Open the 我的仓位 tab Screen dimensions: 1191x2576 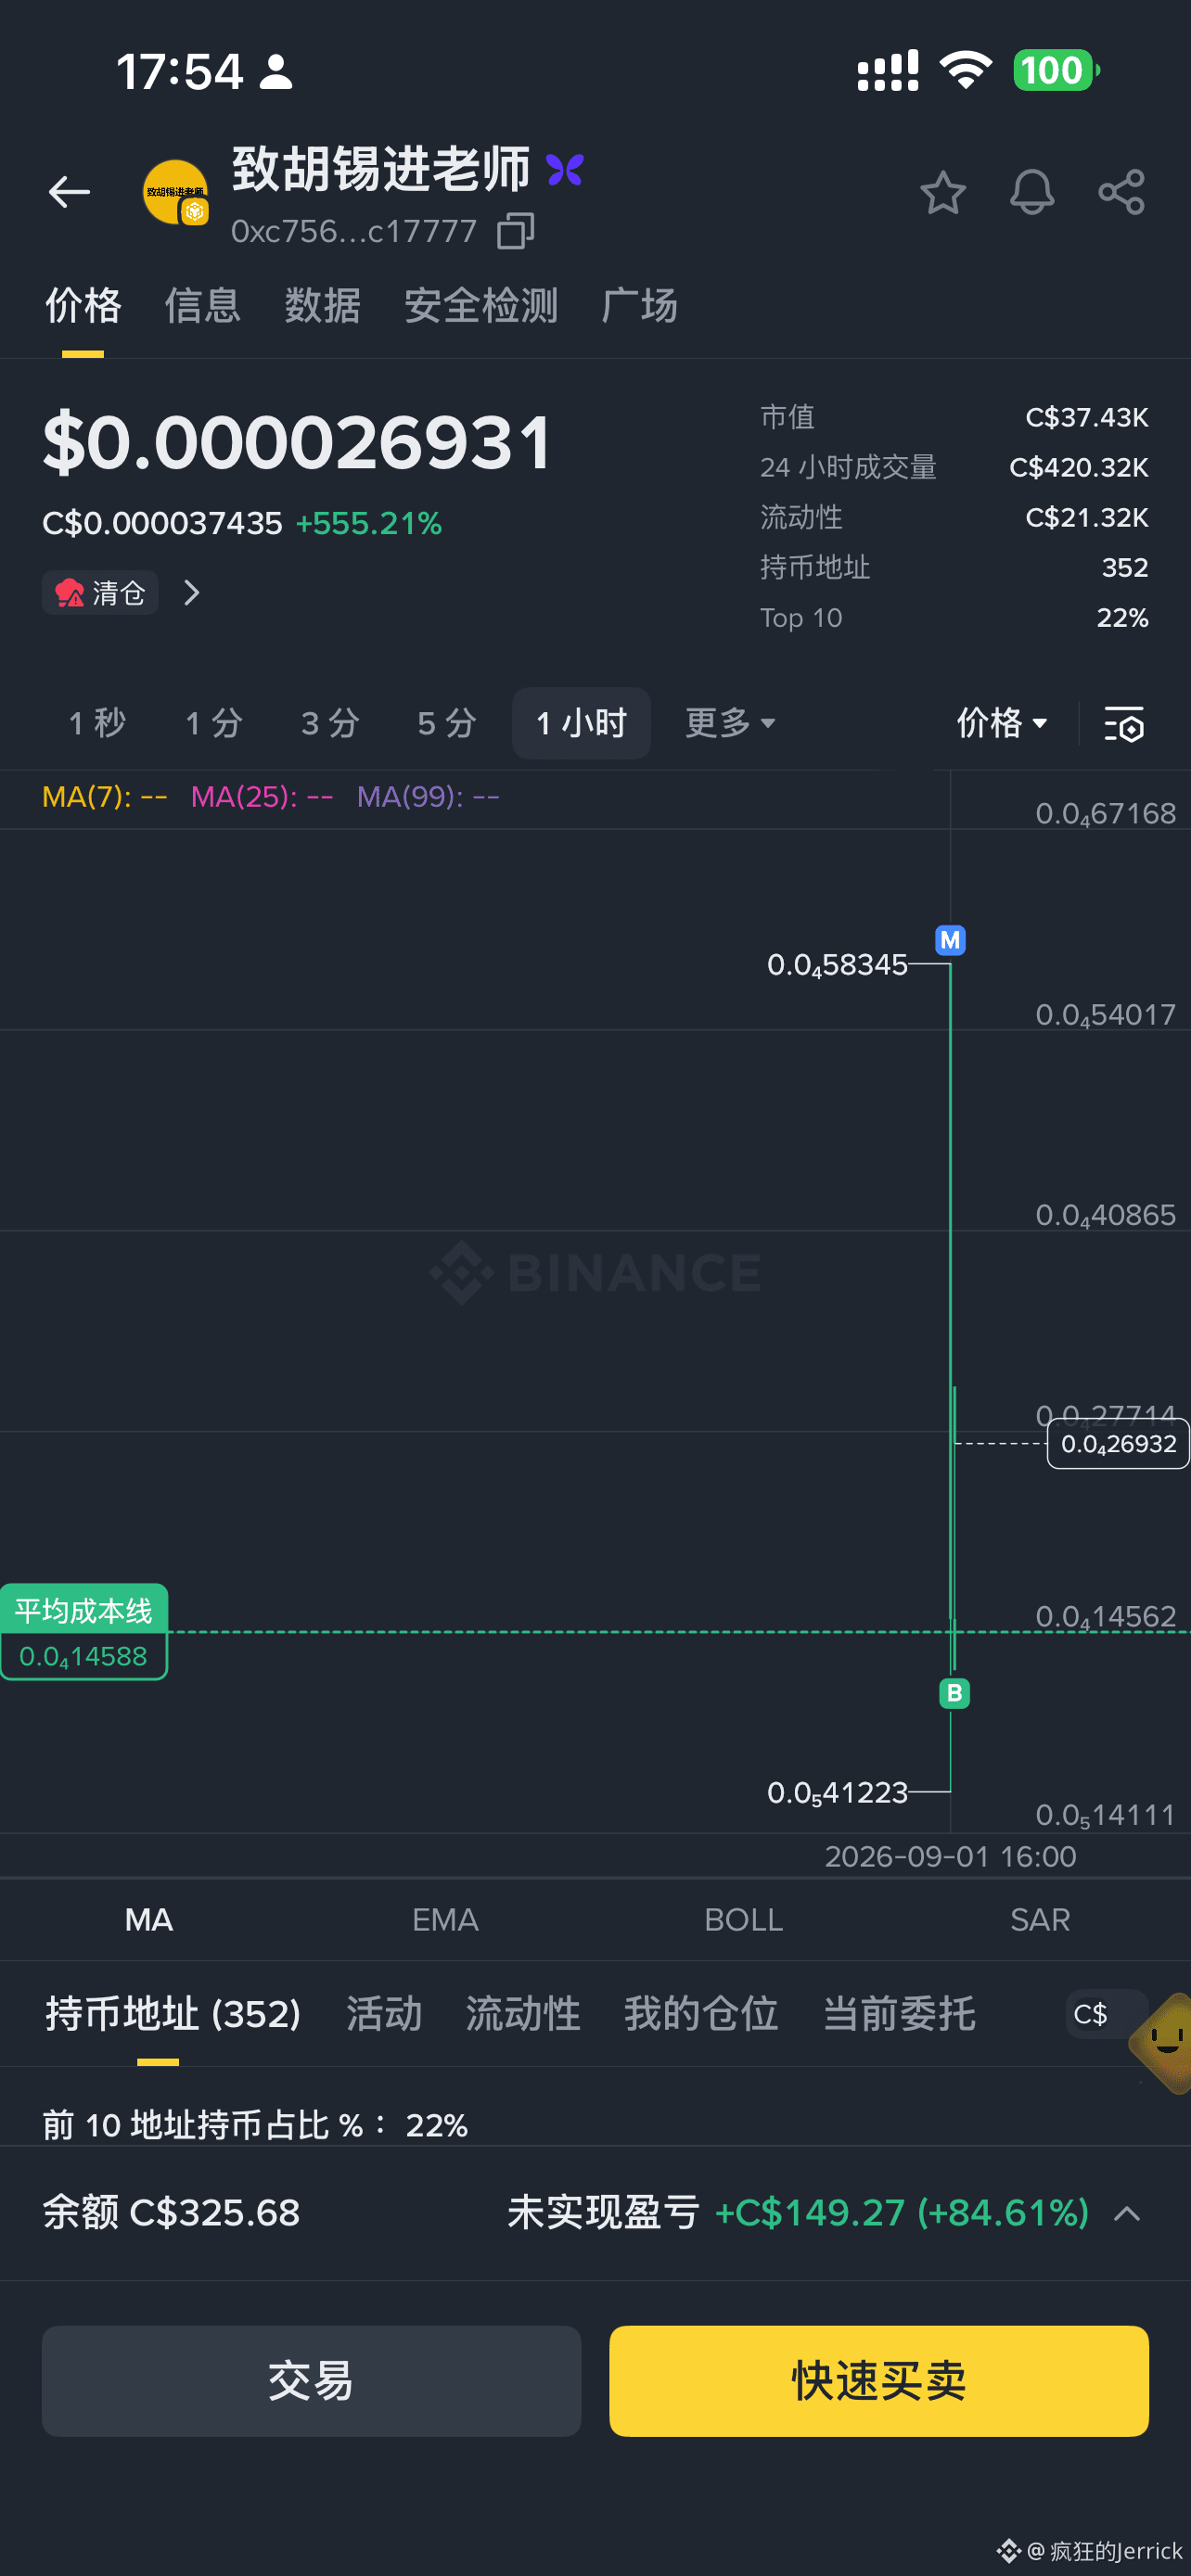coord(701,2013)
